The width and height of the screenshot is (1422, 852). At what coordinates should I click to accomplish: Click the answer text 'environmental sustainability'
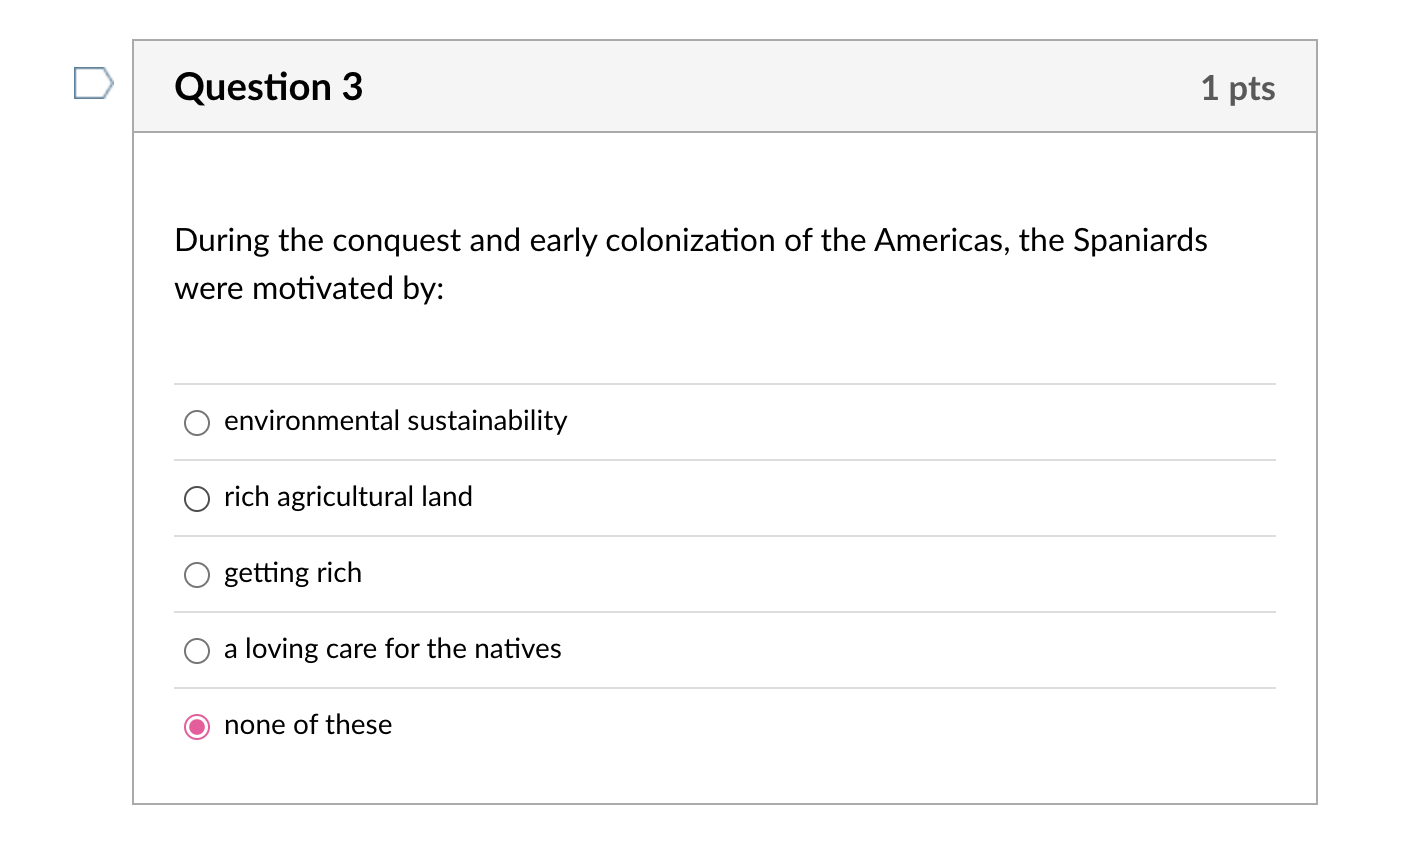[395, 421]
